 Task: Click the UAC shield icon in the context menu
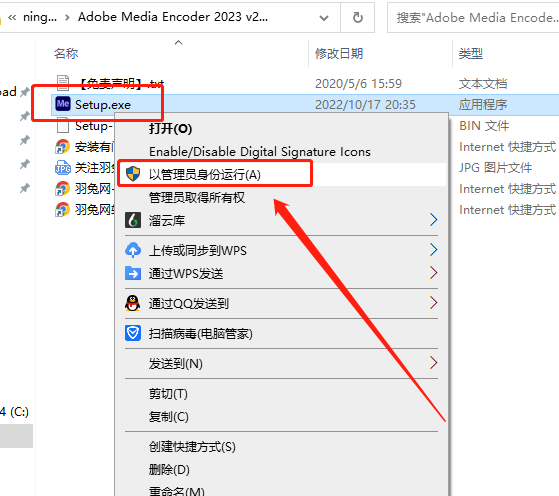point(133,174)
